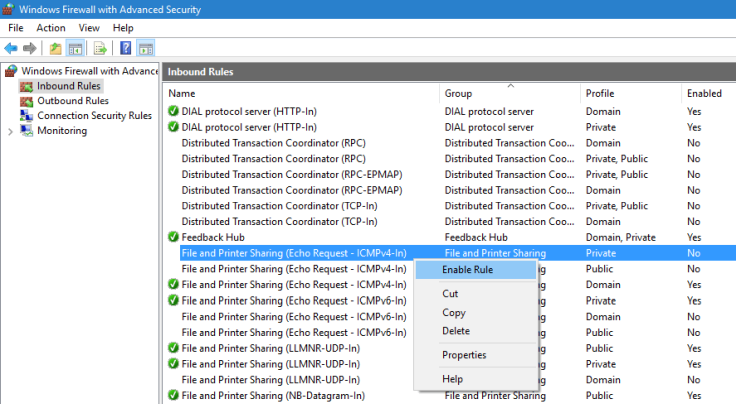Image resolution: width=736 pixels, height=404 pixels.
Task: Click the Forward arrow toolbar icon
Action: [30, 48]
